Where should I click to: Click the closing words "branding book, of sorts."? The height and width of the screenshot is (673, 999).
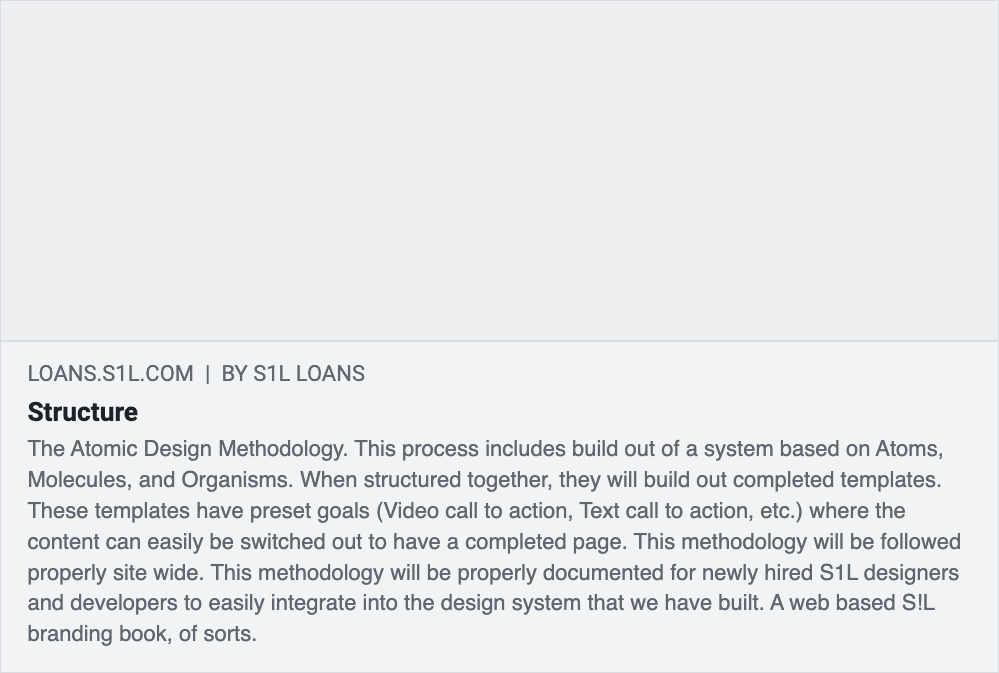142,634
